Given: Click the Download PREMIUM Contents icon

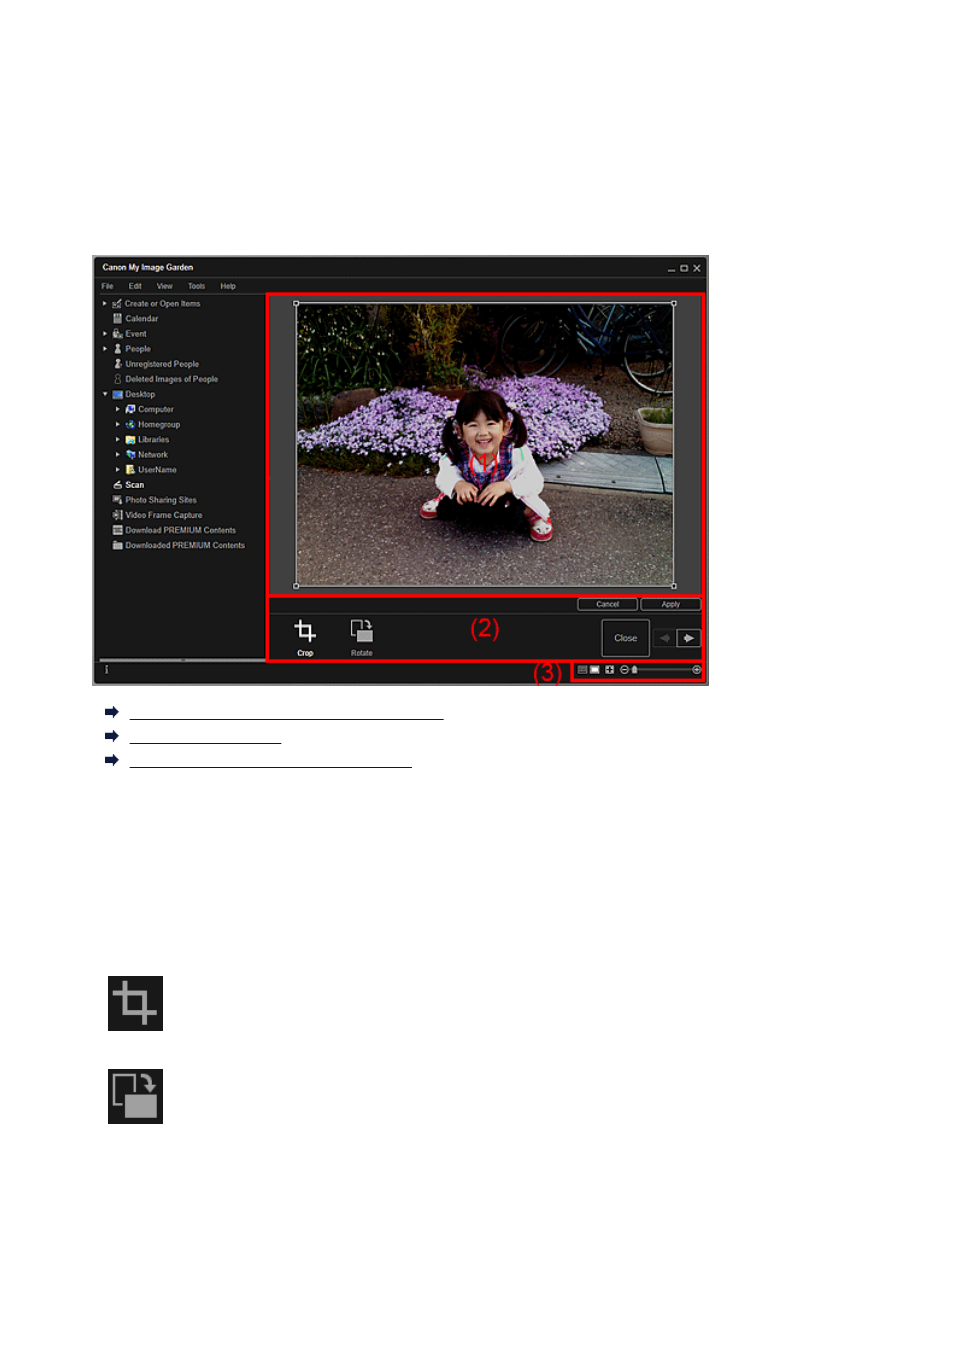Looking at the screenshot, I should (x=117, y=530).
